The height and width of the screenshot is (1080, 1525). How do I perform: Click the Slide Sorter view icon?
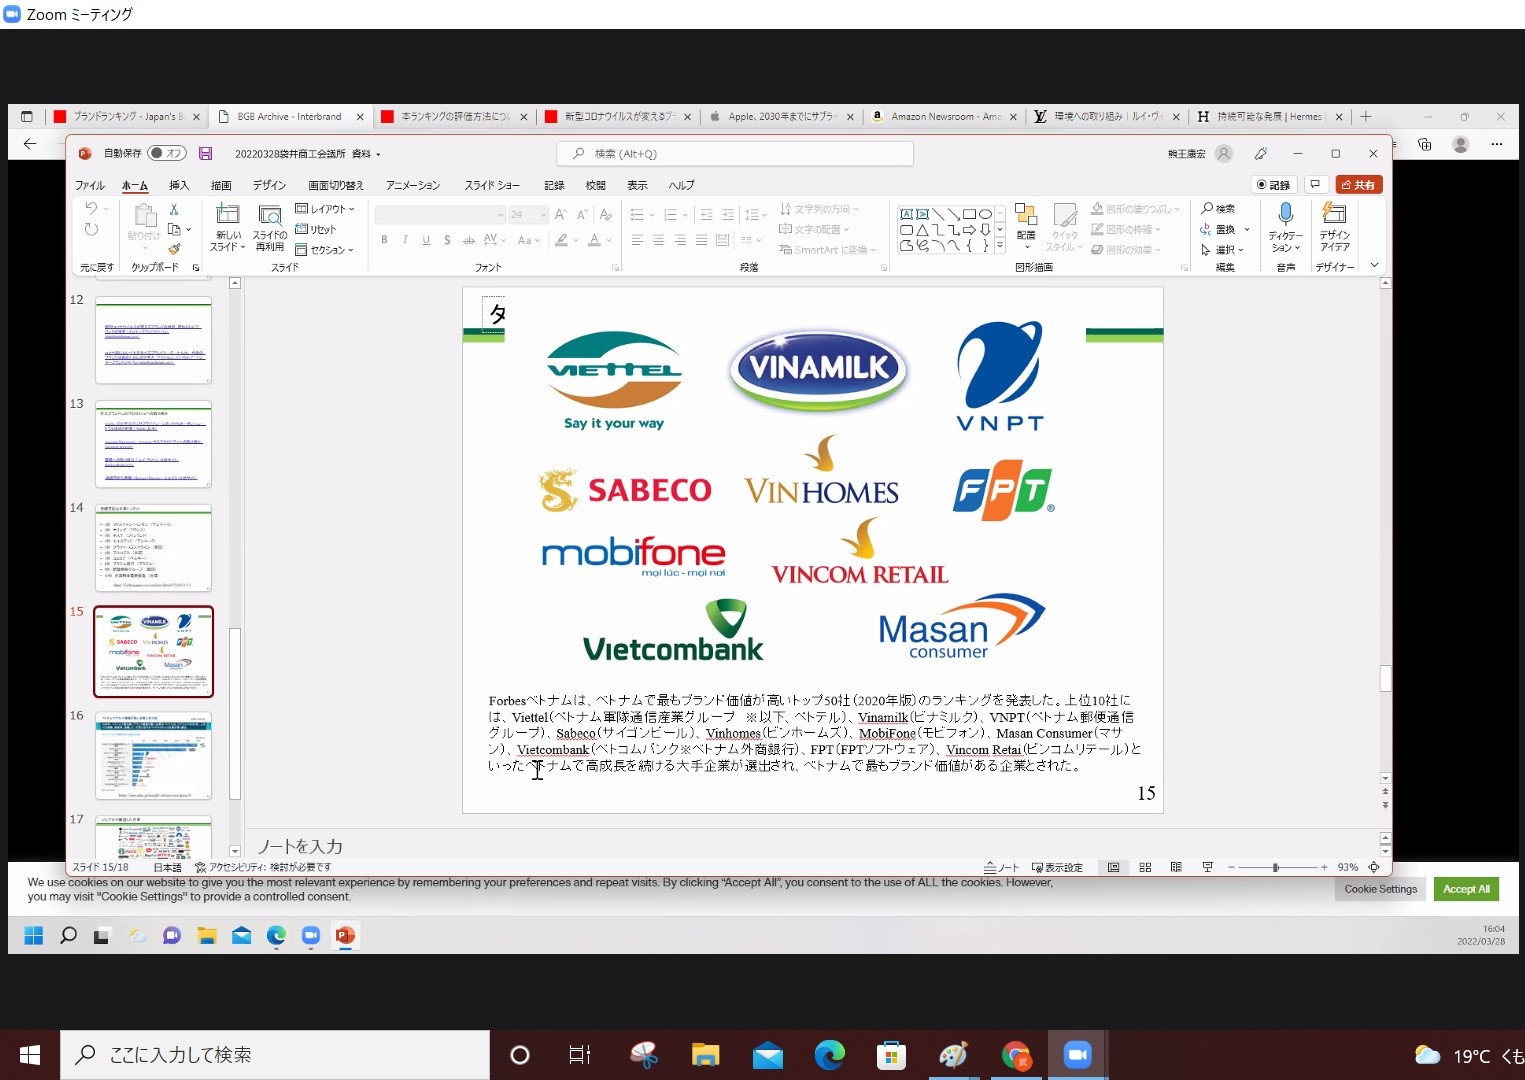pyautogui.click(x=1145, y=867)
